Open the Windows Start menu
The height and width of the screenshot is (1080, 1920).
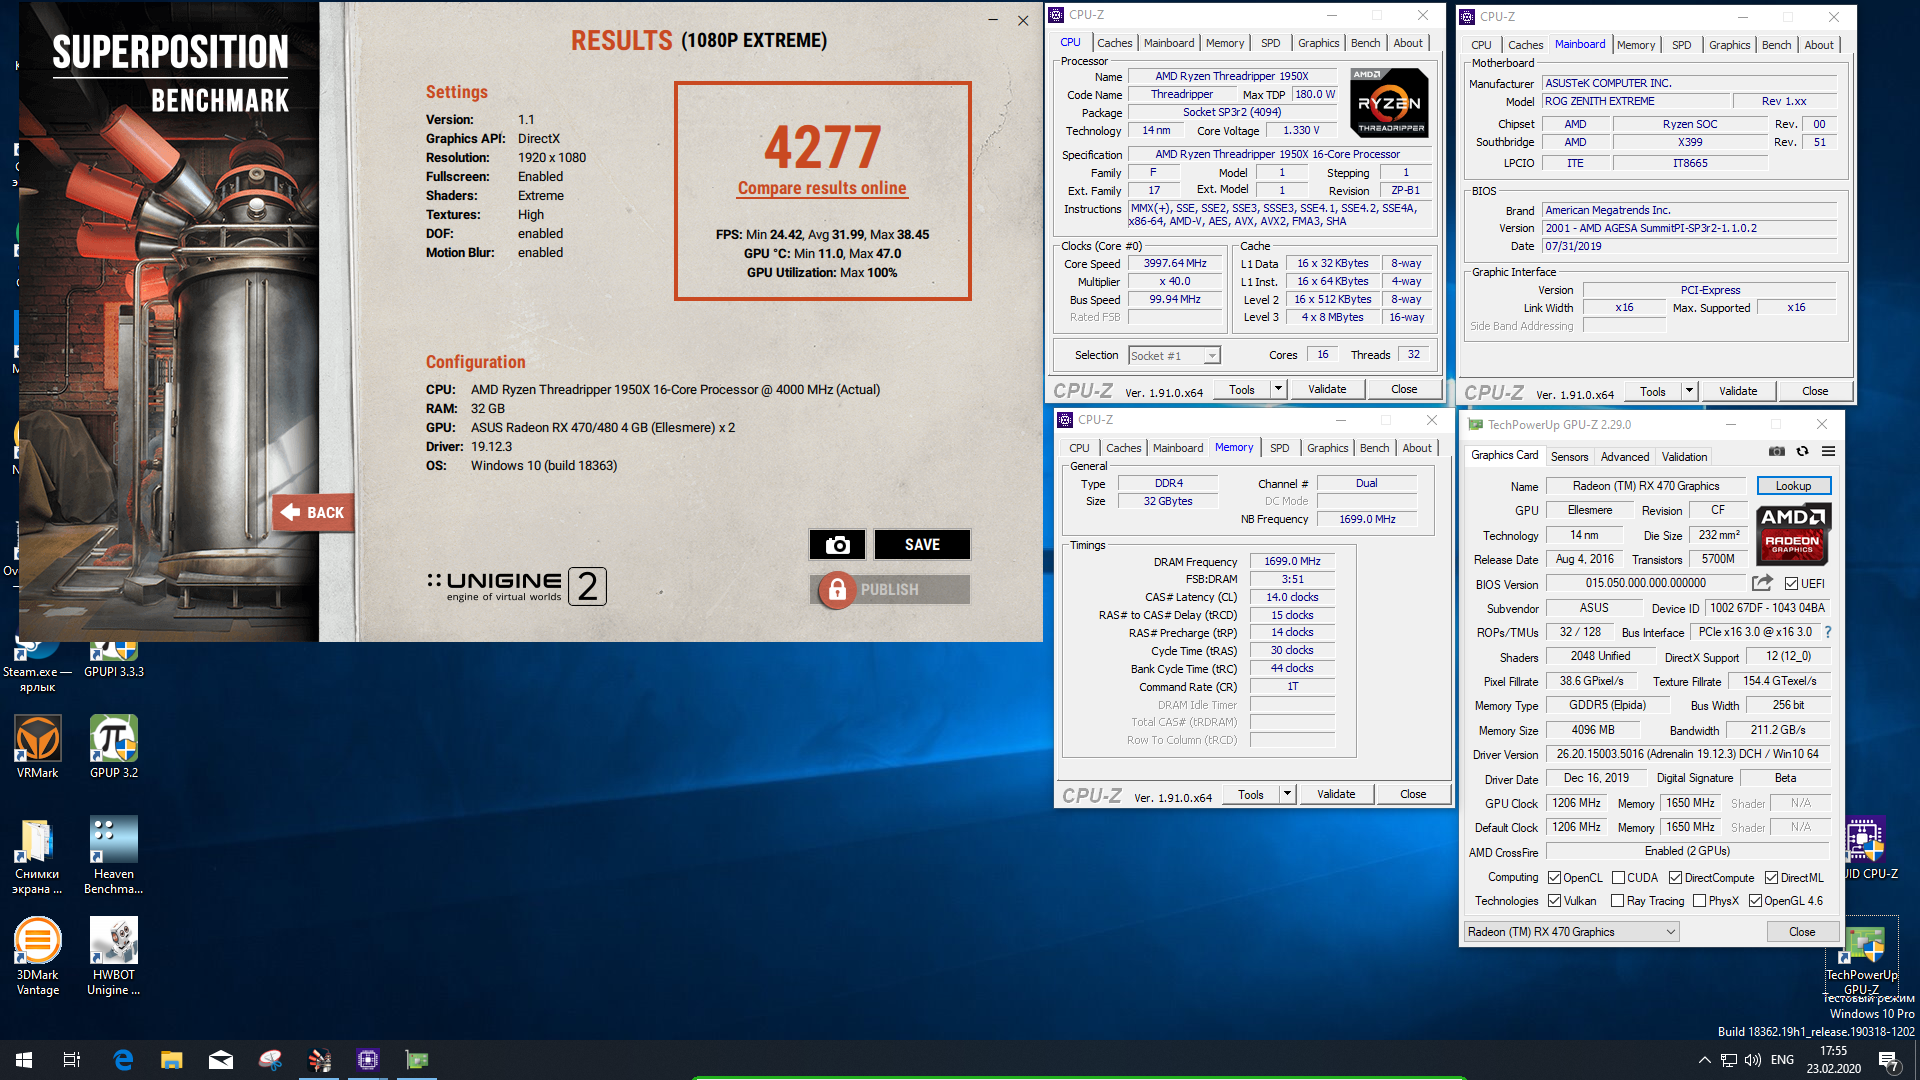(x=24, y=1060)
